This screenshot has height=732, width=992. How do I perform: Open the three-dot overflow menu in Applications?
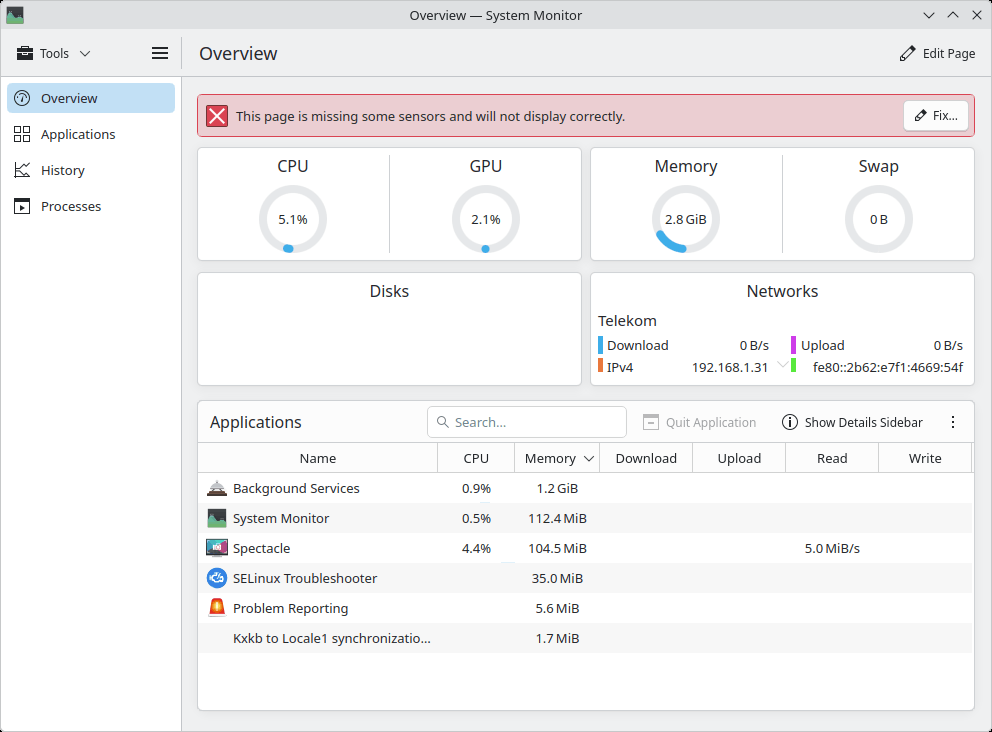[952, 422]
